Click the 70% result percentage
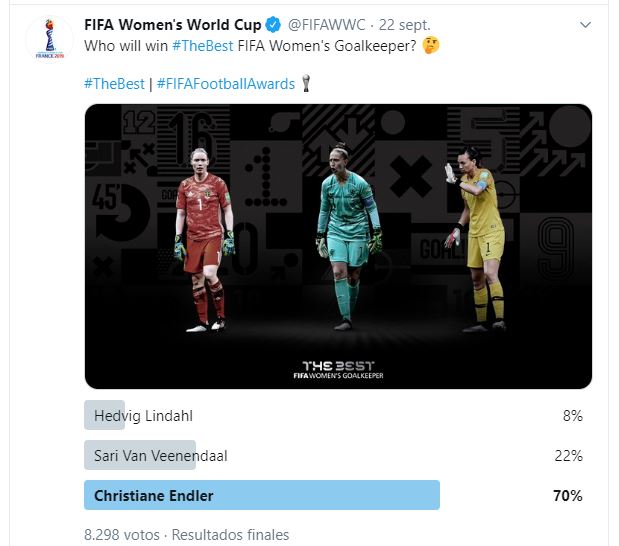619x546 pixels. pos(568,495)
